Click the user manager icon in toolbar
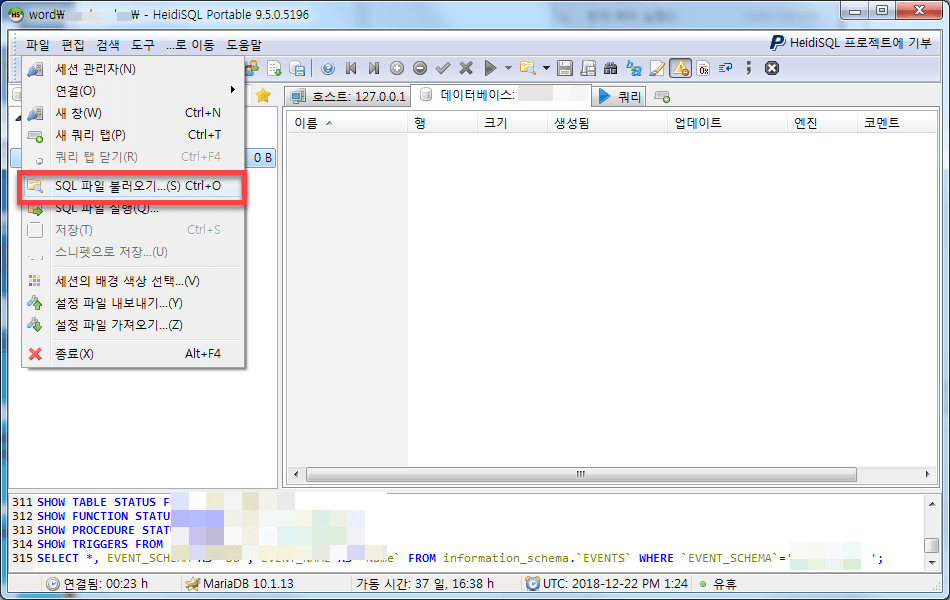950x600 pixels. pos(251,68)
